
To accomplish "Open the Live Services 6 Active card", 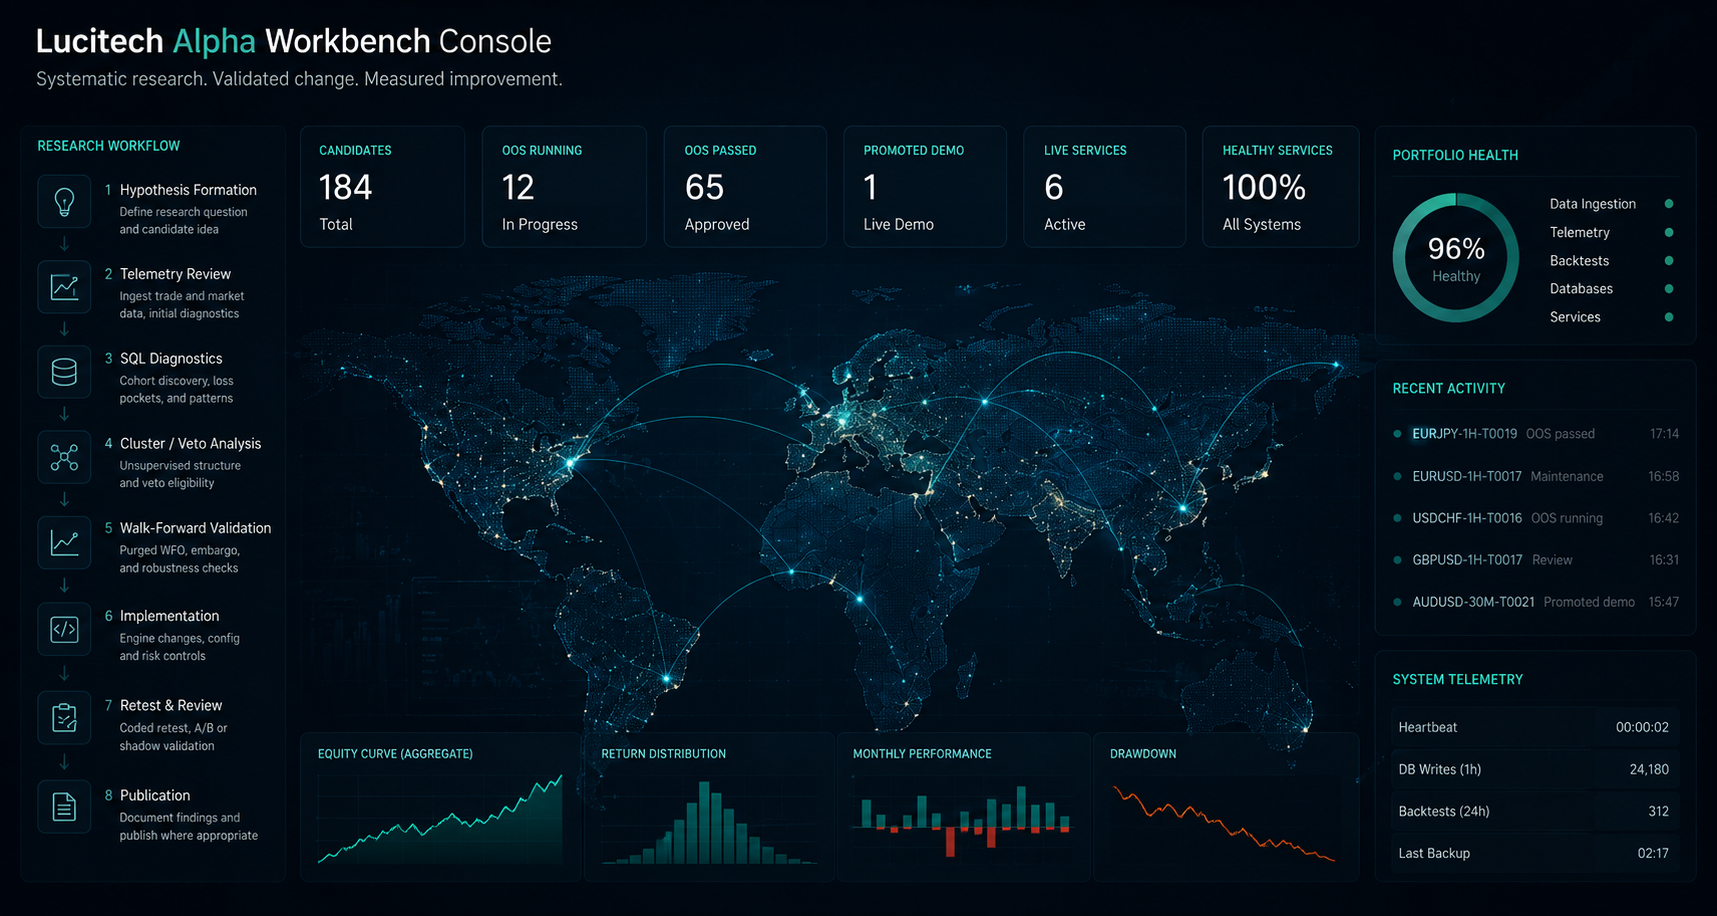I will (x=1105, y=187).
